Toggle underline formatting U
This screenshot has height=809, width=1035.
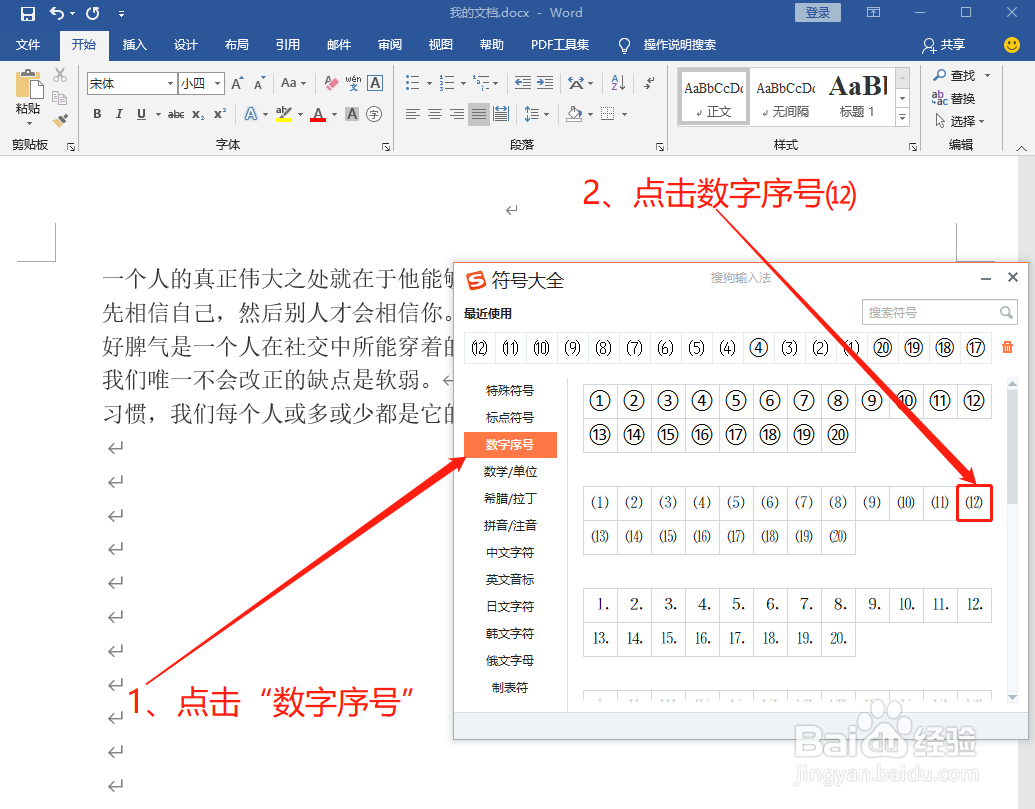(141, 114)
